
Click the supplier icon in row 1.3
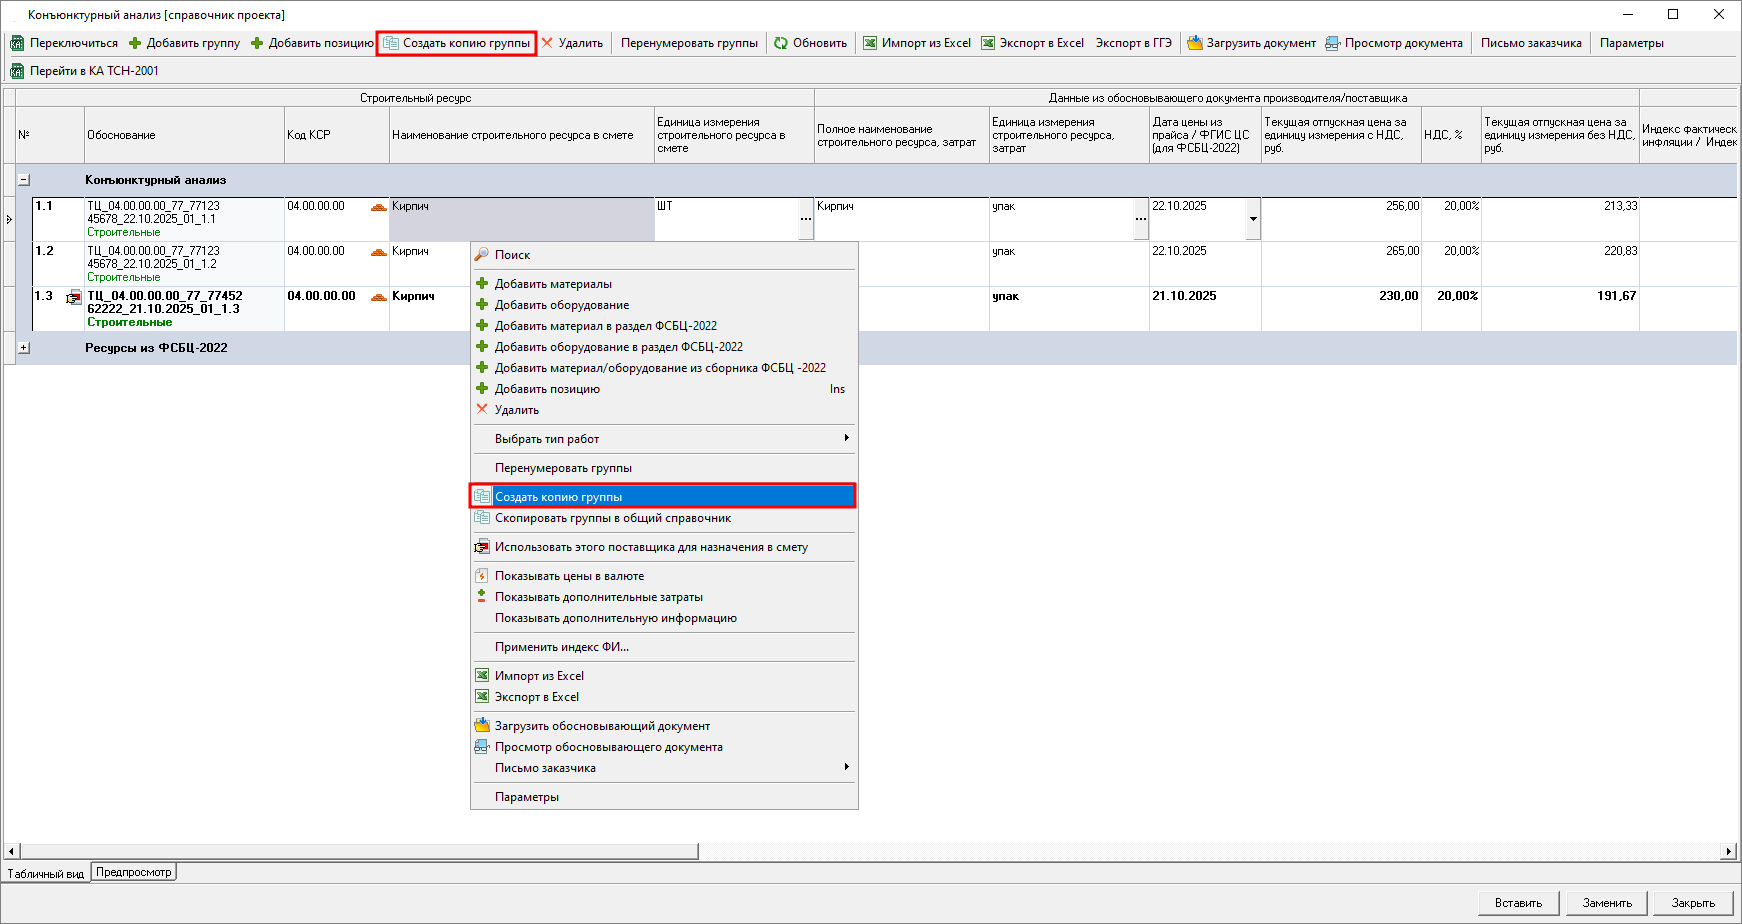73,297
